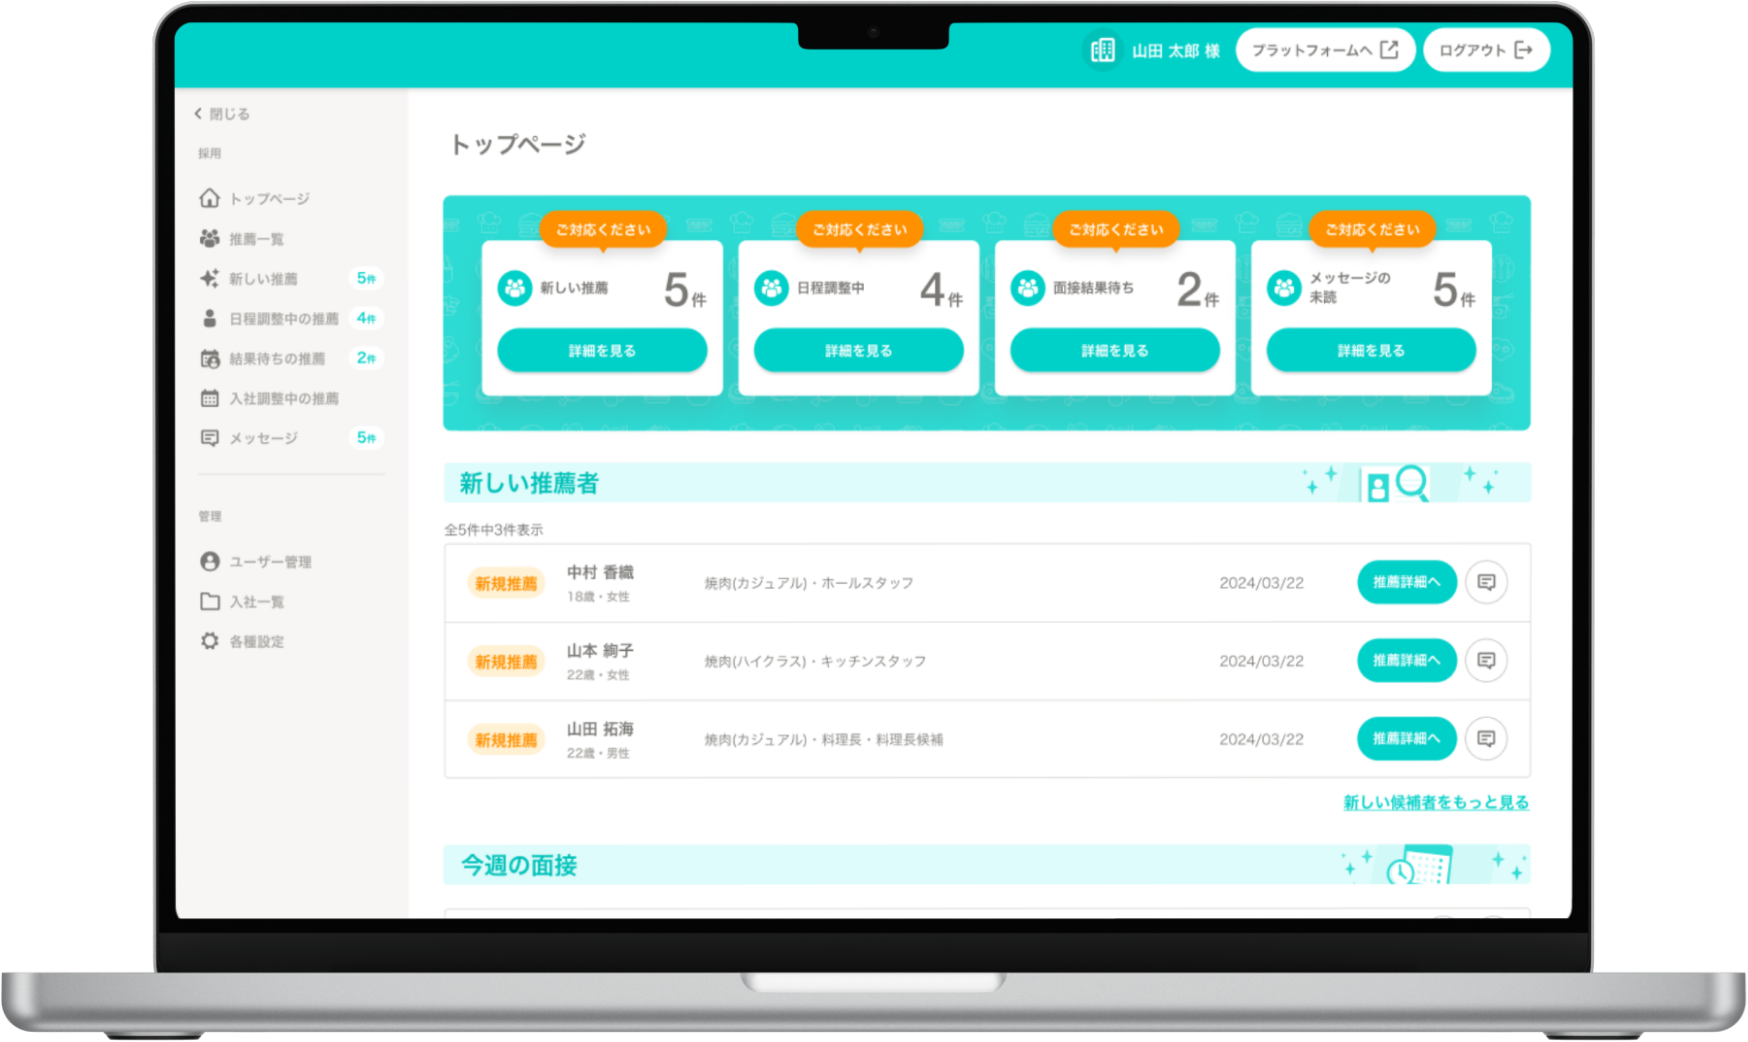Click the people icon for 推薦一覧
This screenshot has height=1042, width=1748.
point(209,238)
